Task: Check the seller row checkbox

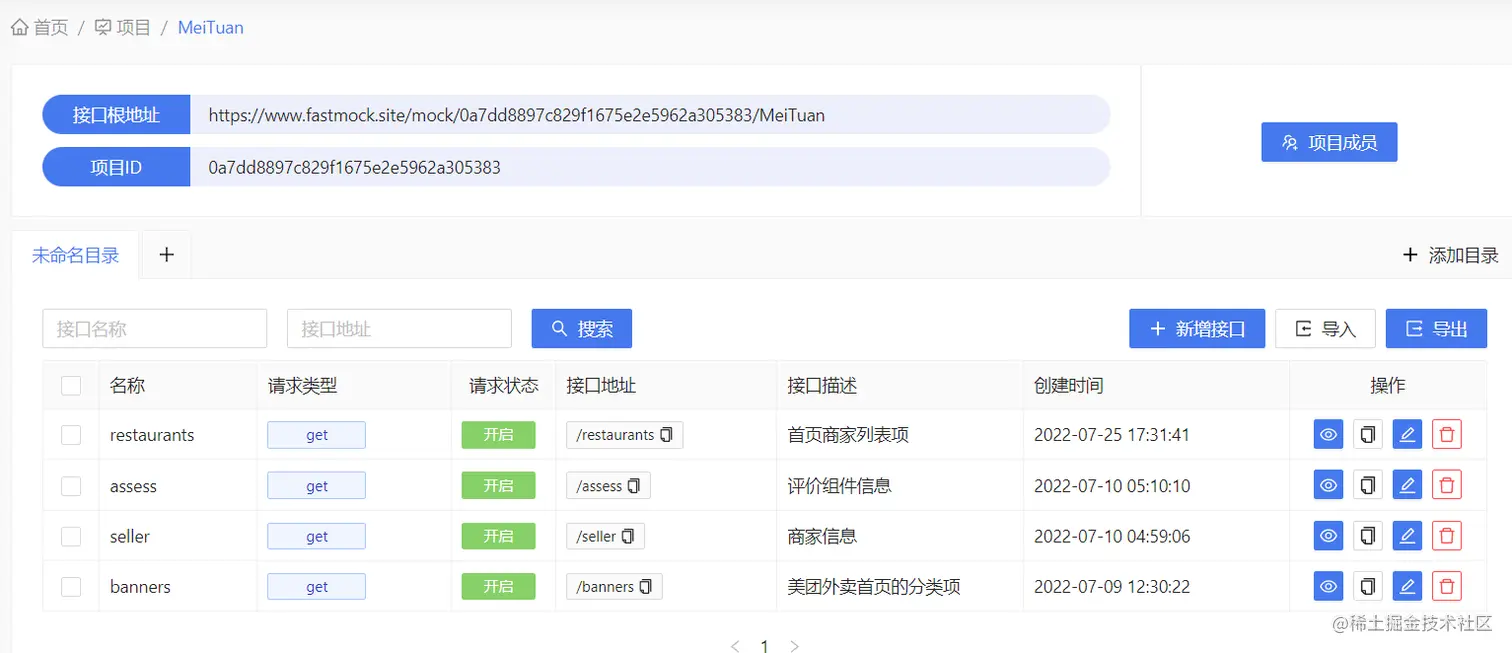Action: tap(71, 536)
